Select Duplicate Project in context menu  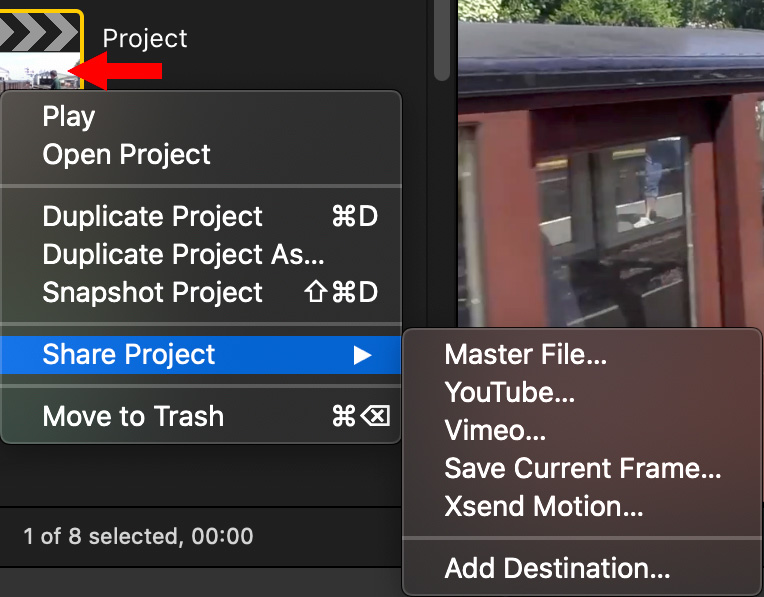click(201, 216)
